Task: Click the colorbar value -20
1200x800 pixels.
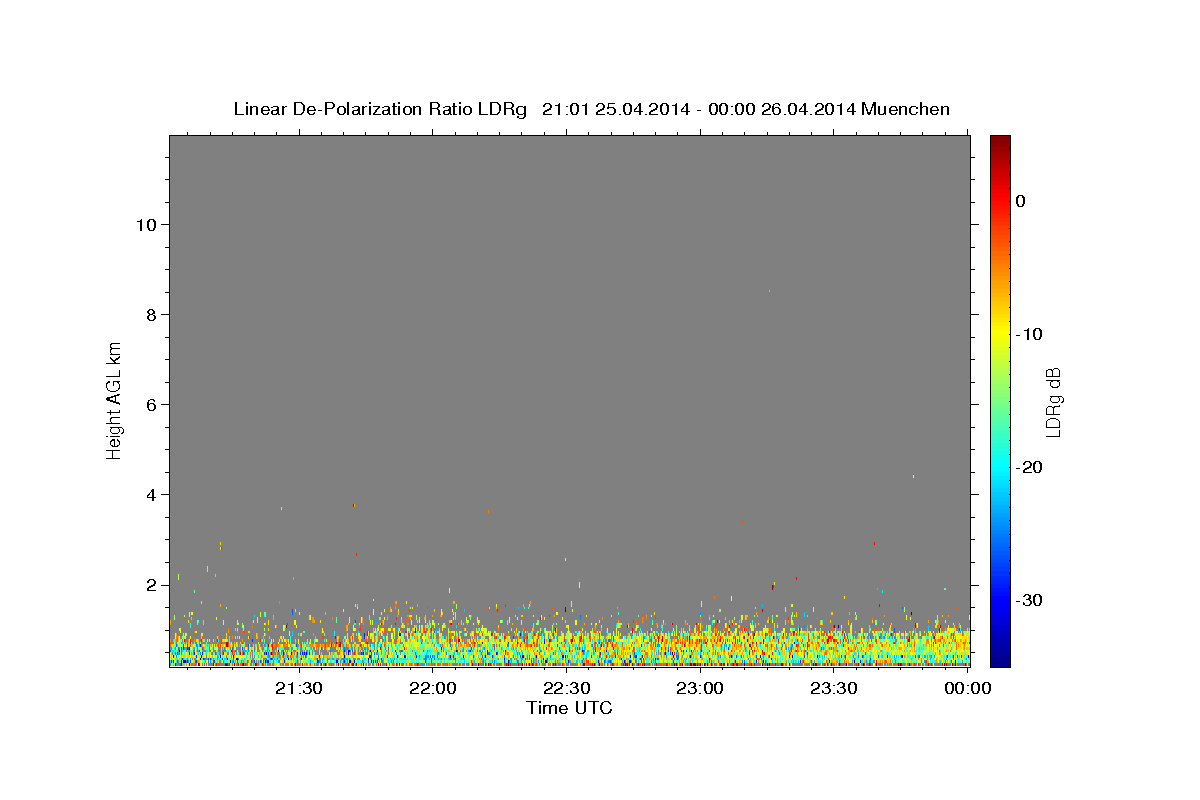Action: (x=1030, y=467)
